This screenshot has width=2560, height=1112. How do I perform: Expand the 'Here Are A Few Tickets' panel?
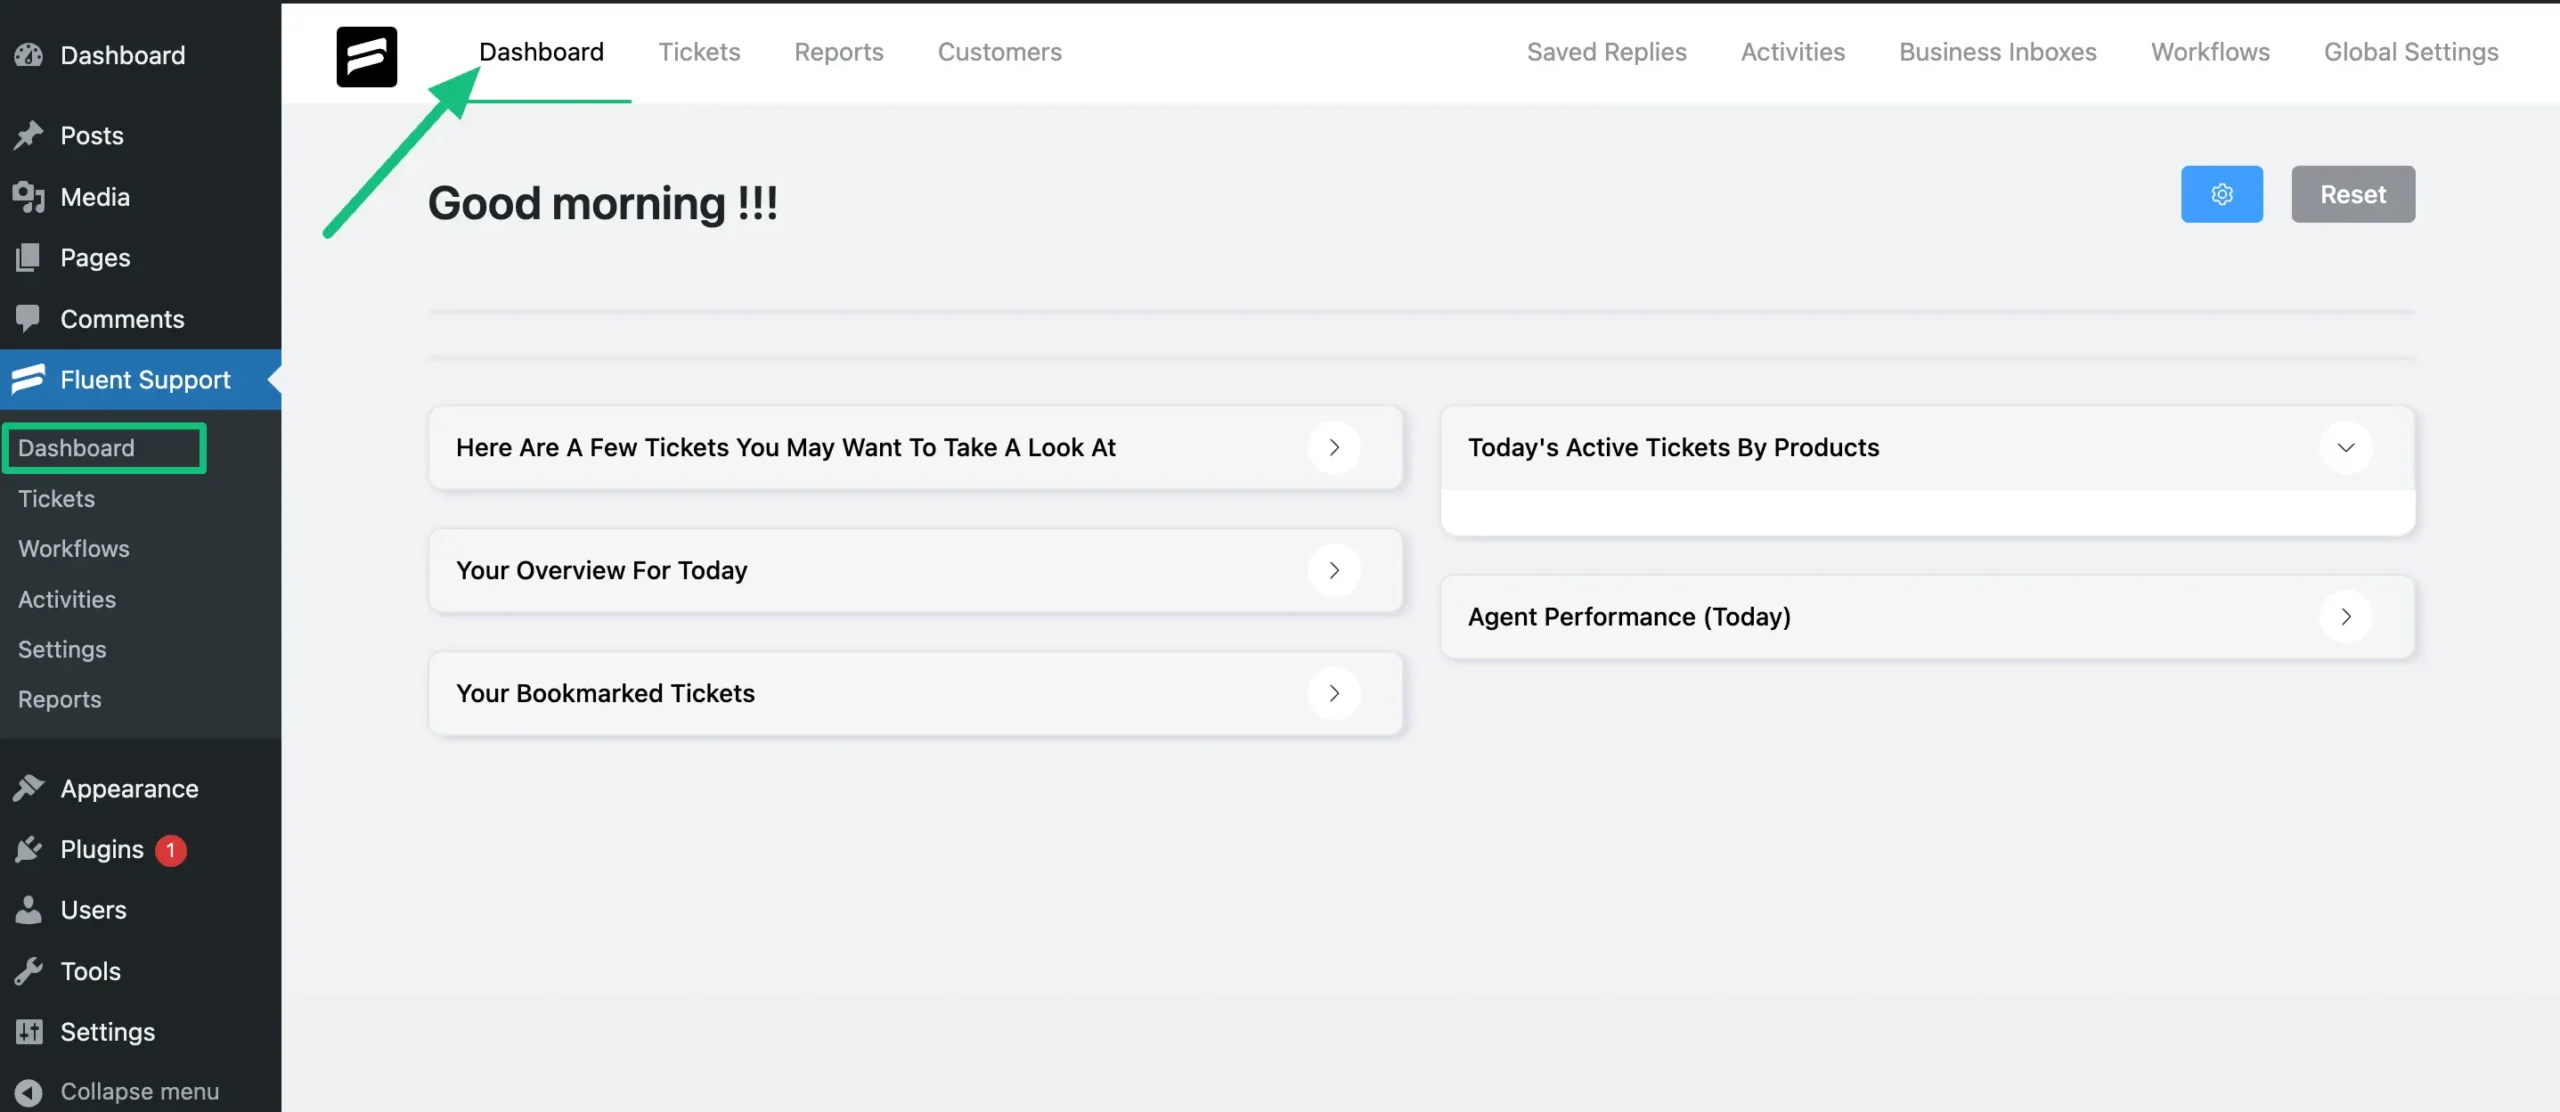click(x=1334, y=447)
